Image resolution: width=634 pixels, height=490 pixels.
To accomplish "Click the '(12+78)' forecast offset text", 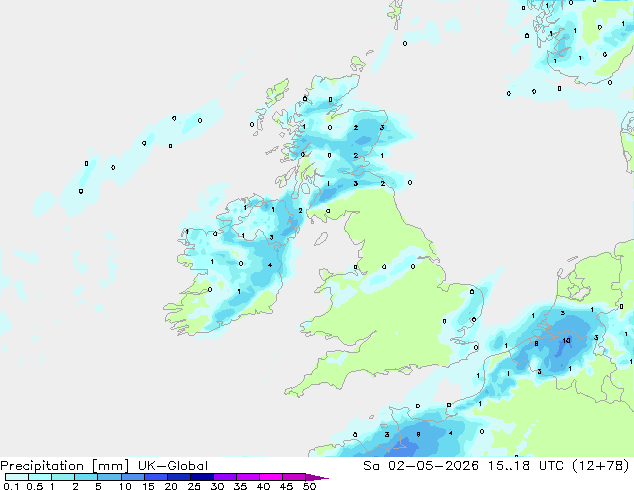I will pos(601,466).
